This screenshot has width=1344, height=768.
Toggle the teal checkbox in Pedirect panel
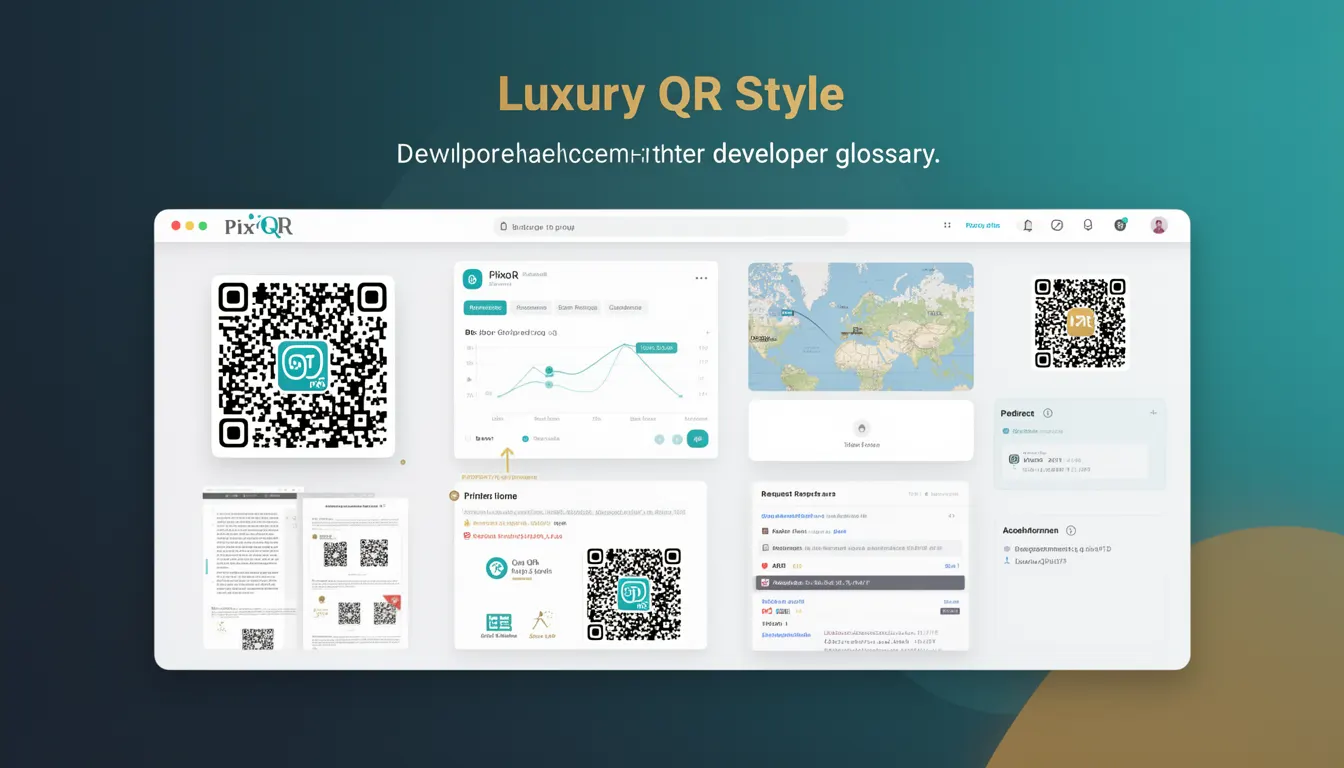[1006, 431]
